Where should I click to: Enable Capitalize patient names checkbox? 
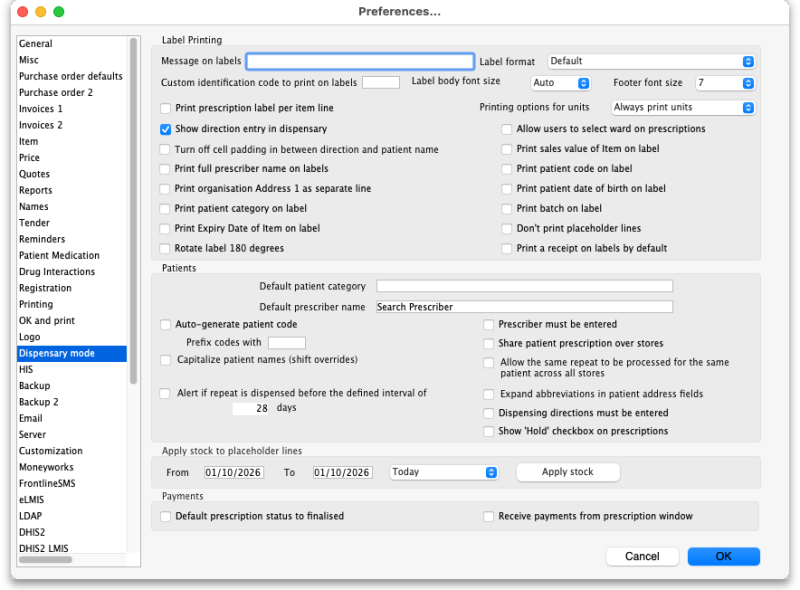pyautogui.click(x=165, y=360)
